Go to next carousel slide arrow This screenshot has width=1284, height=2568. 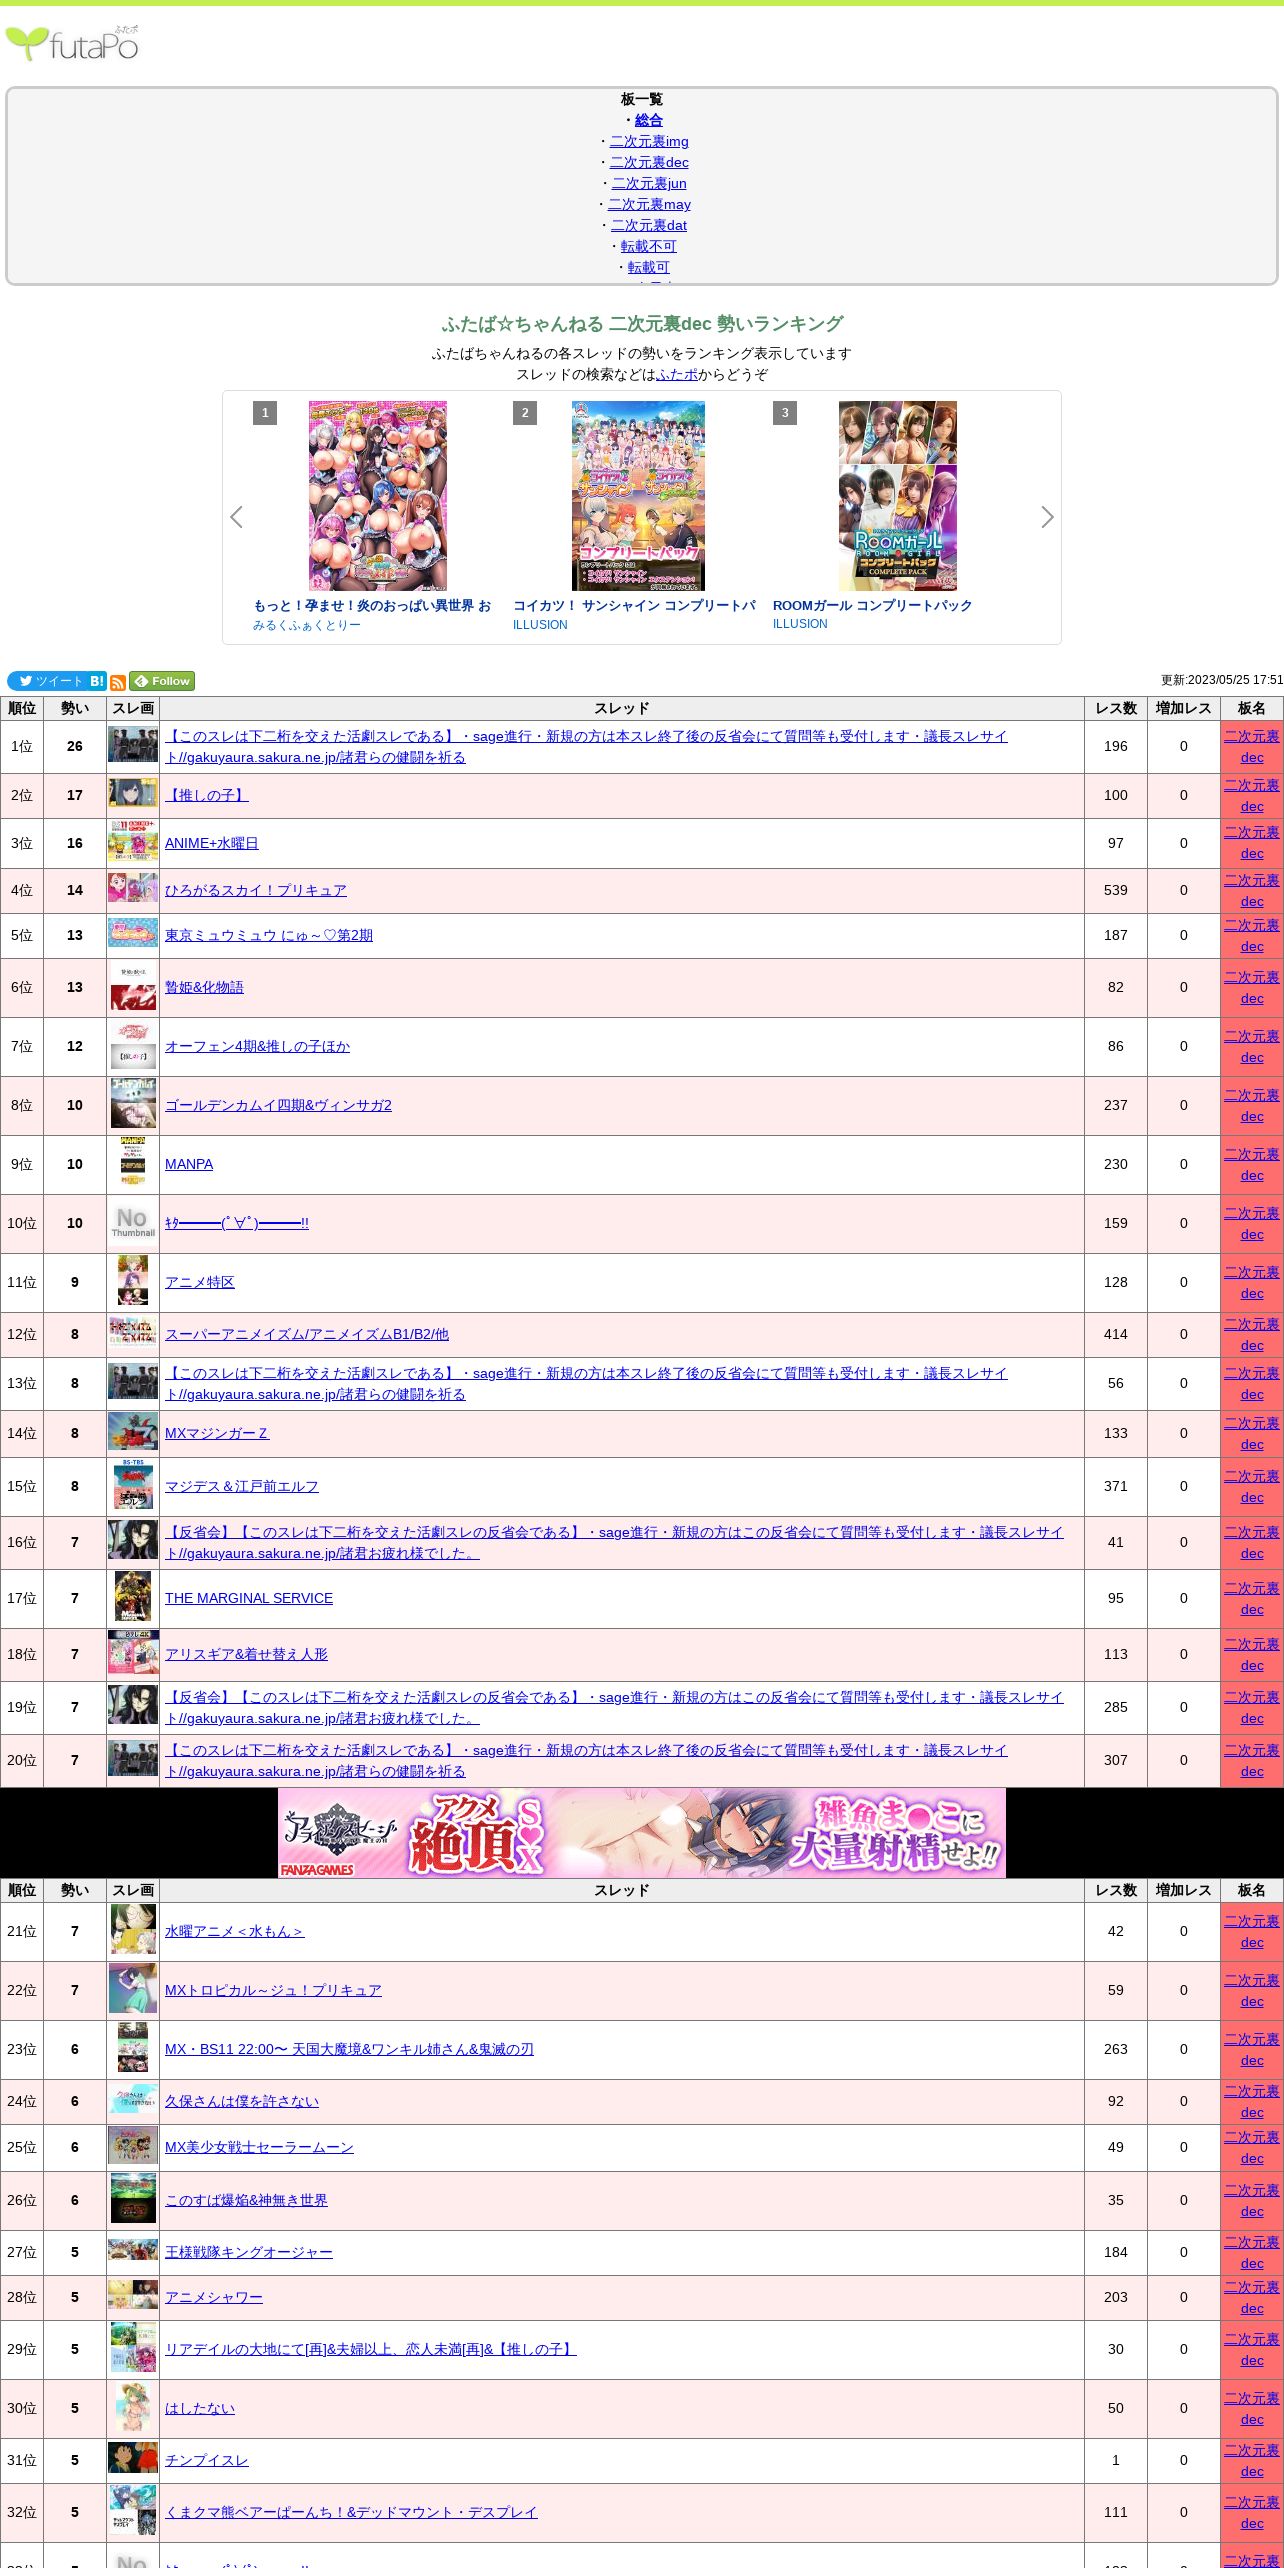1047,517
